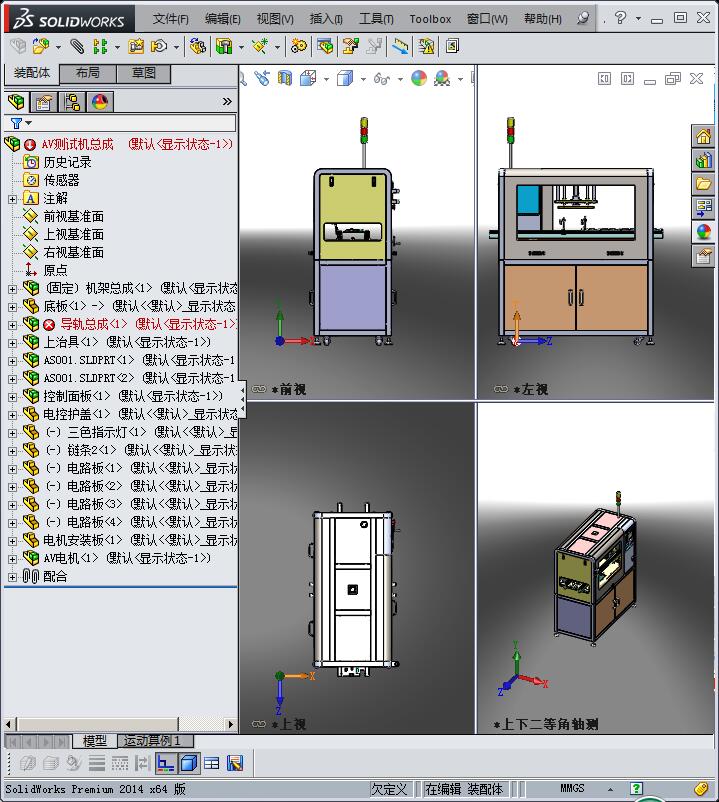719x802 pixels.
Task: Switch to the 运动算例1 tab
Action: [x=155, y=741]
